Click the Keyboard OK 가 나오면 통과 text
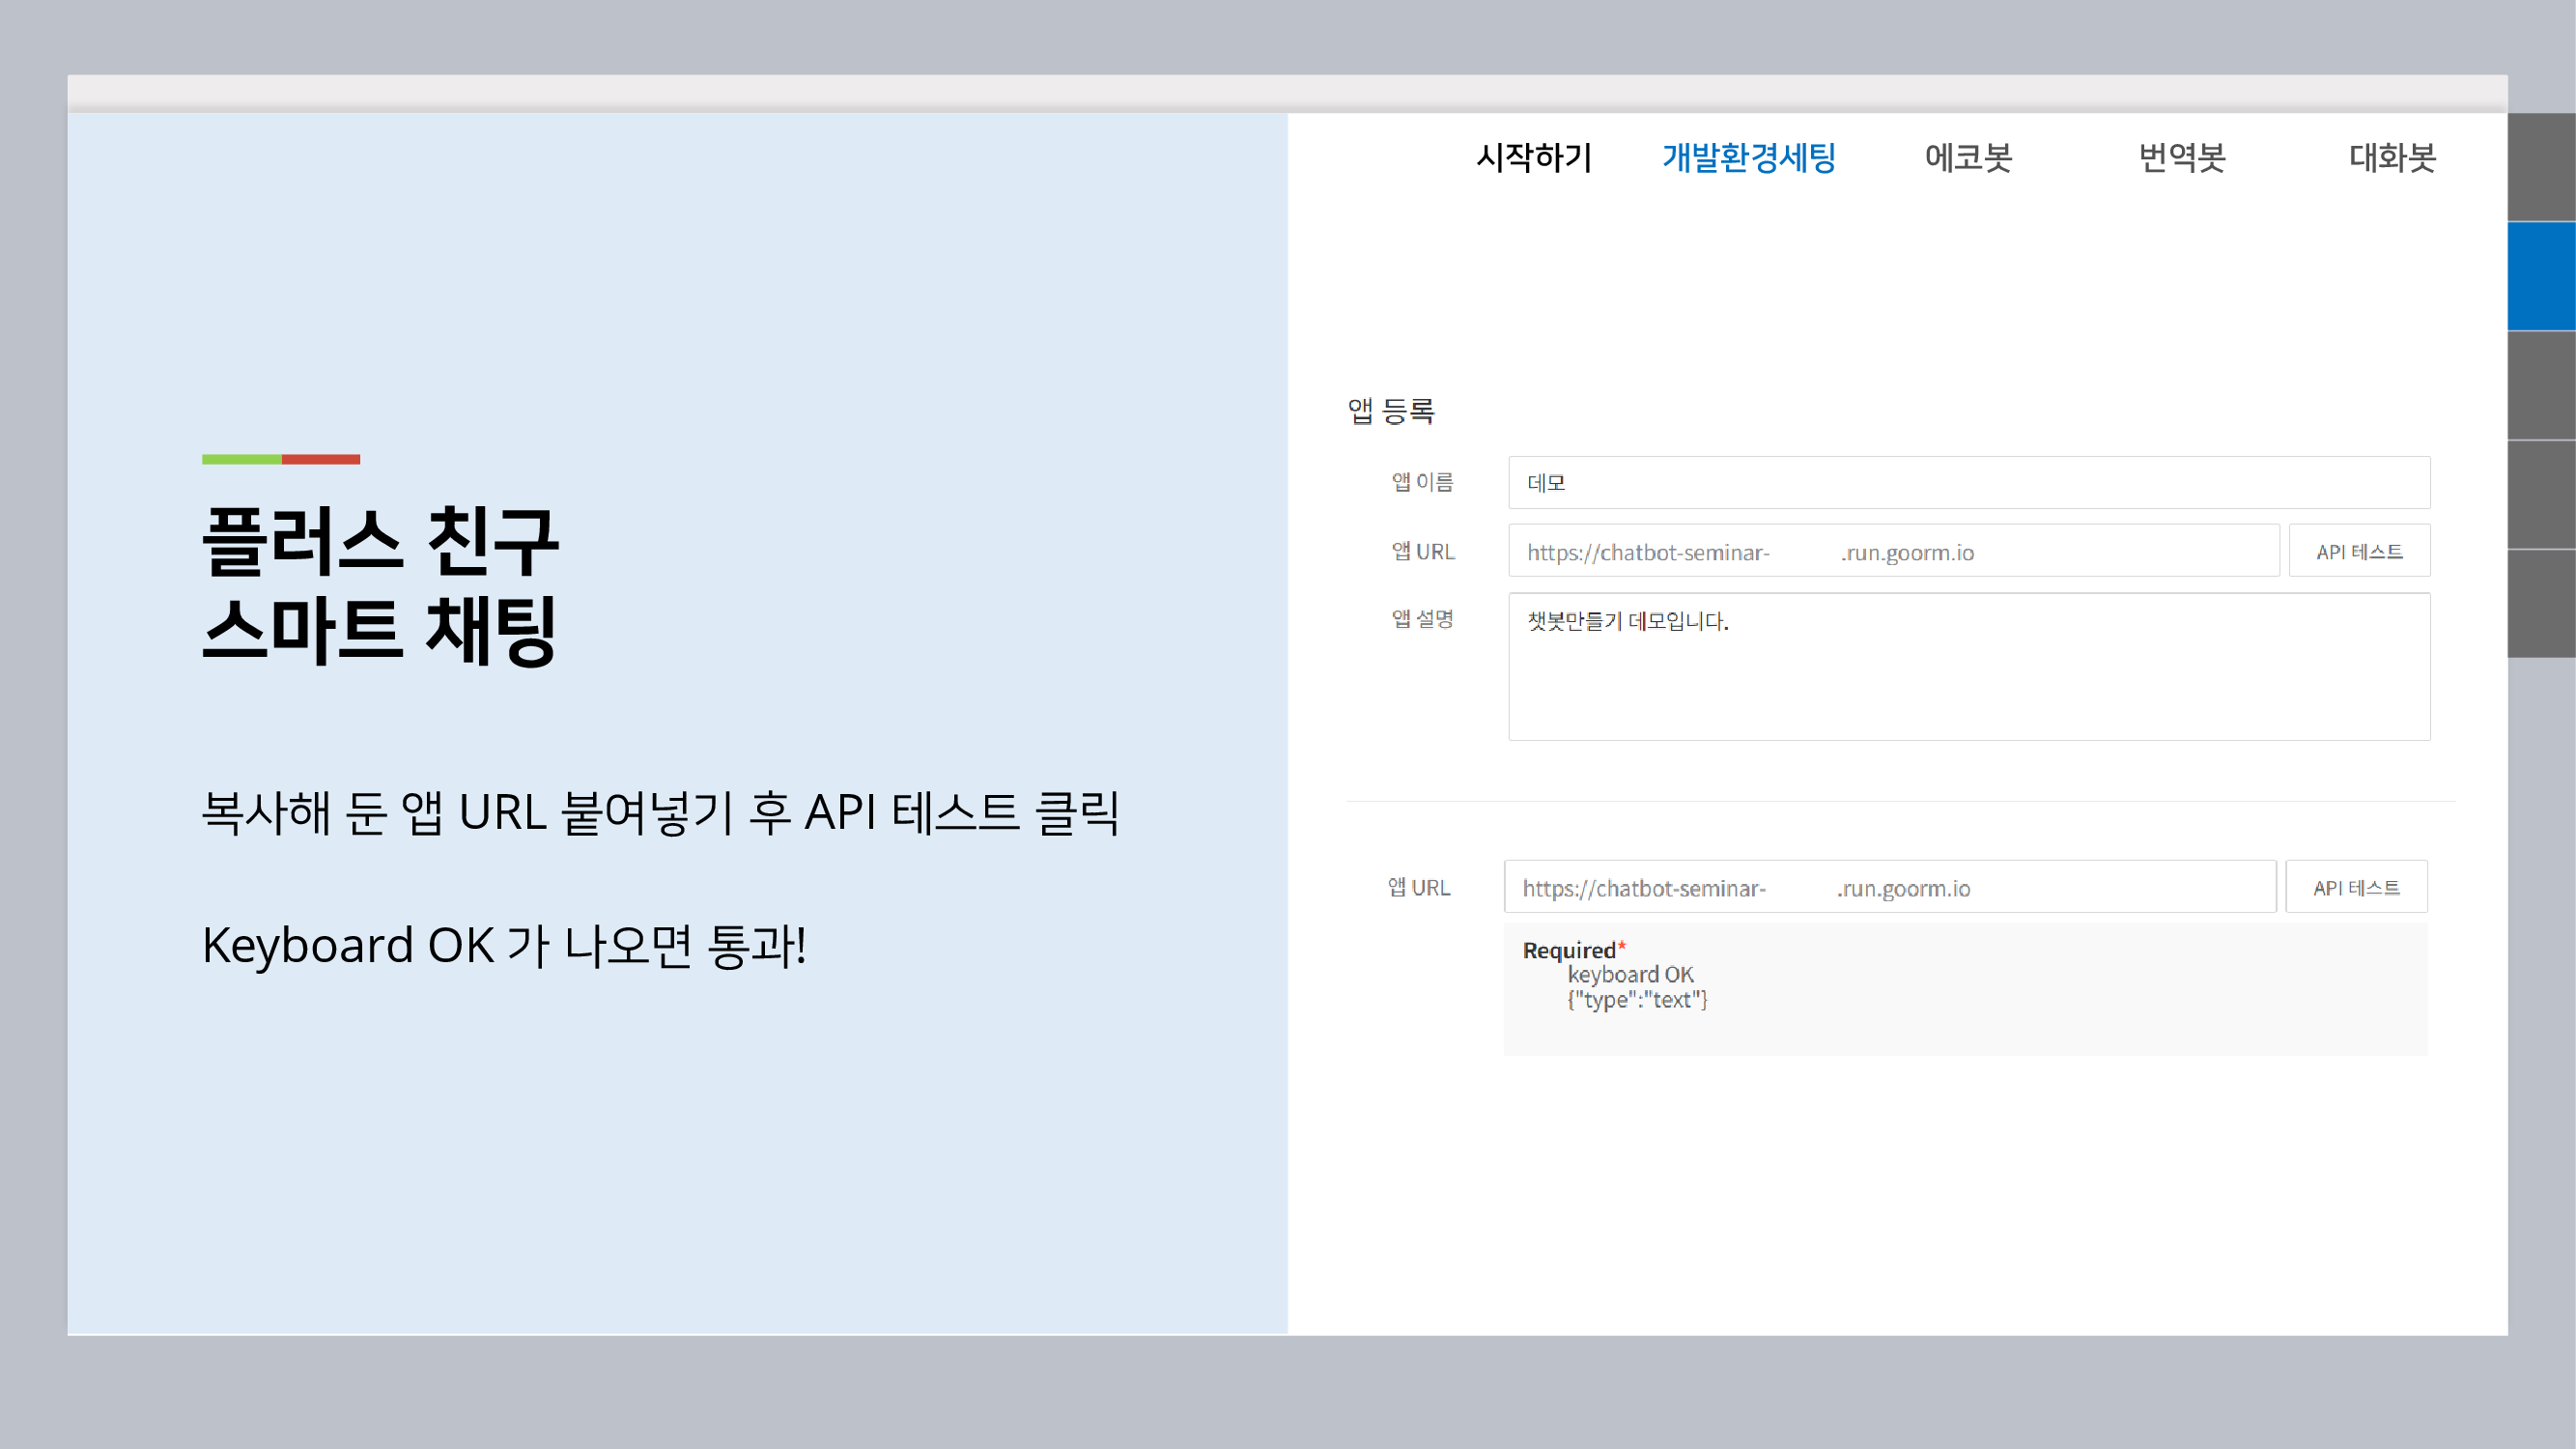 (x=504, y=945)
